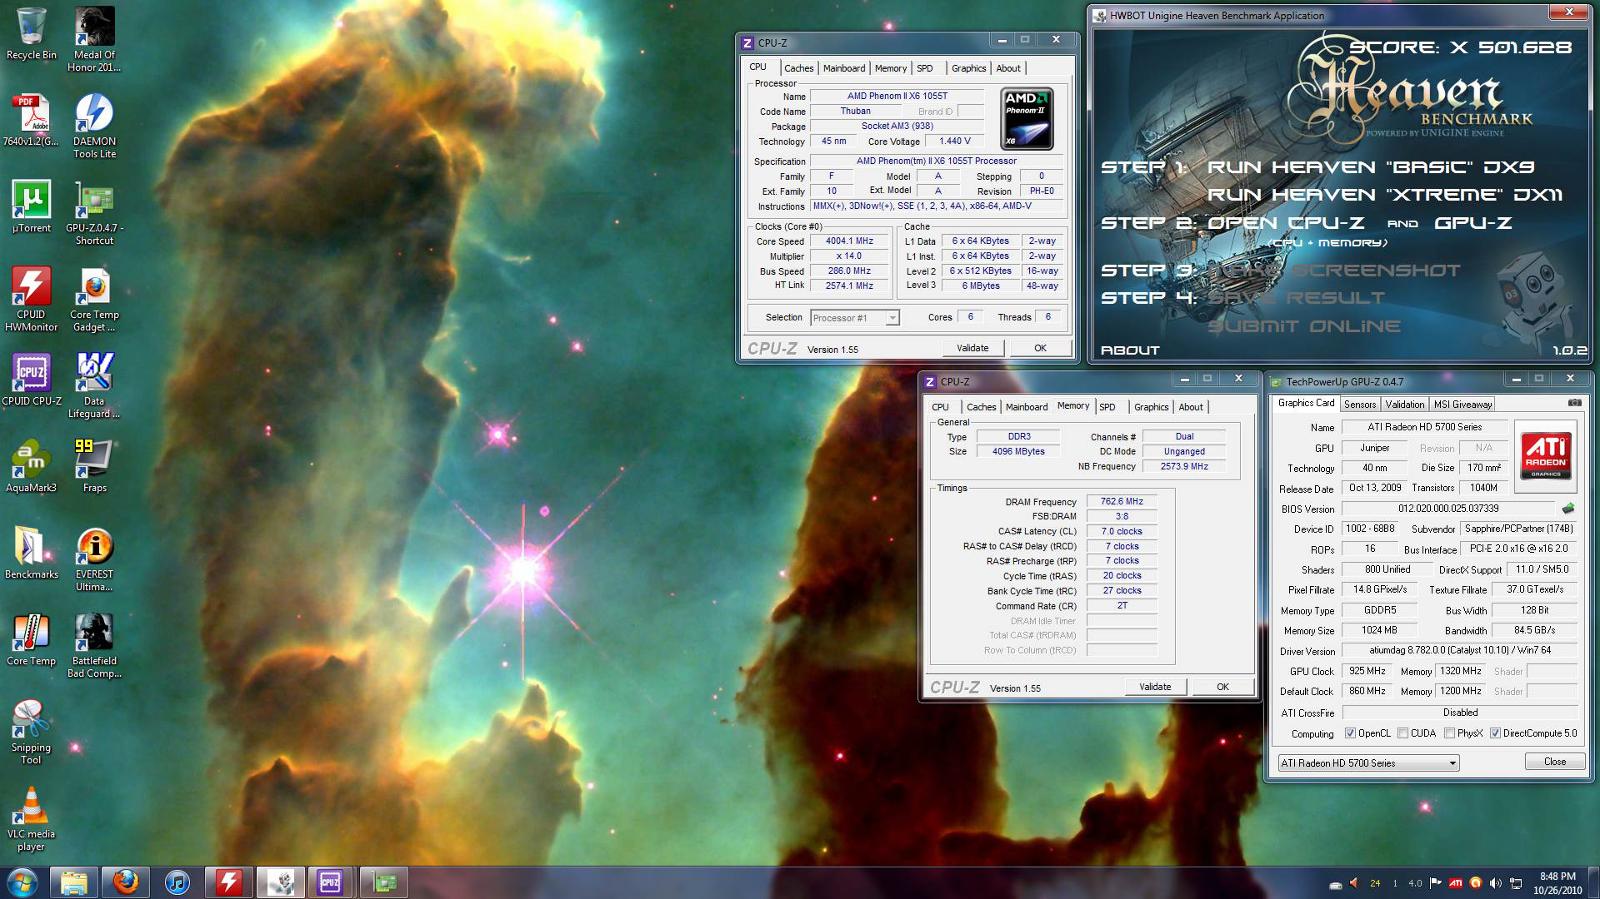Switch to GPU-Z taskbar button
The height and width of the screenshot is (899, 1600).
coord(384,882)
